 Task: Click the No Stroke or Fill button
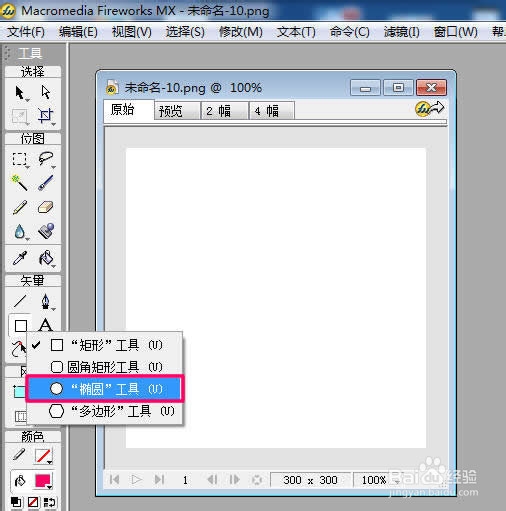pyautogui.click(x=33, y=502)
